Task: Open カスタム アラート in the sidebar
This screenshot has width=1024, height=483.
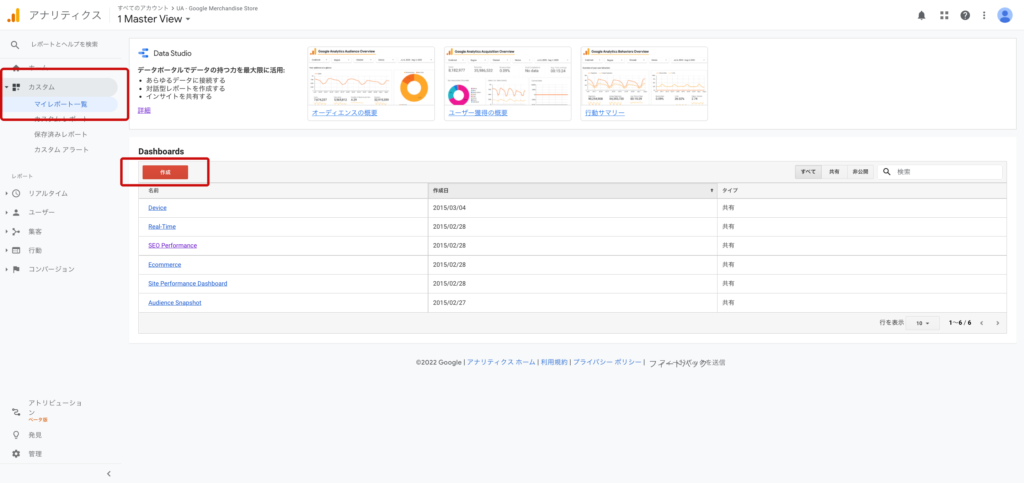Action: coord(61,149)
